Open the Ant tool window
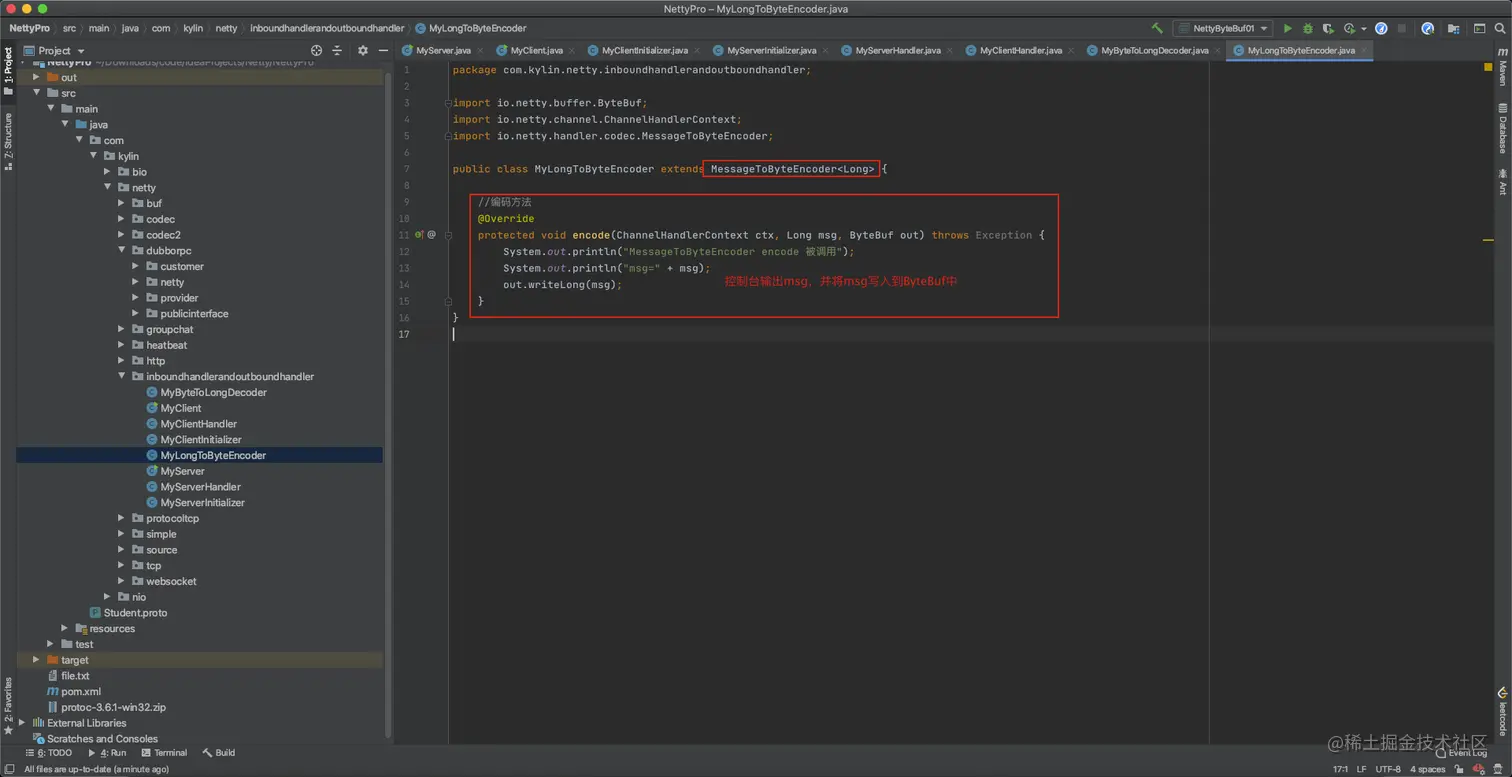The height and width of the screenshot is (777, 1512). (x=1502, y=182)
